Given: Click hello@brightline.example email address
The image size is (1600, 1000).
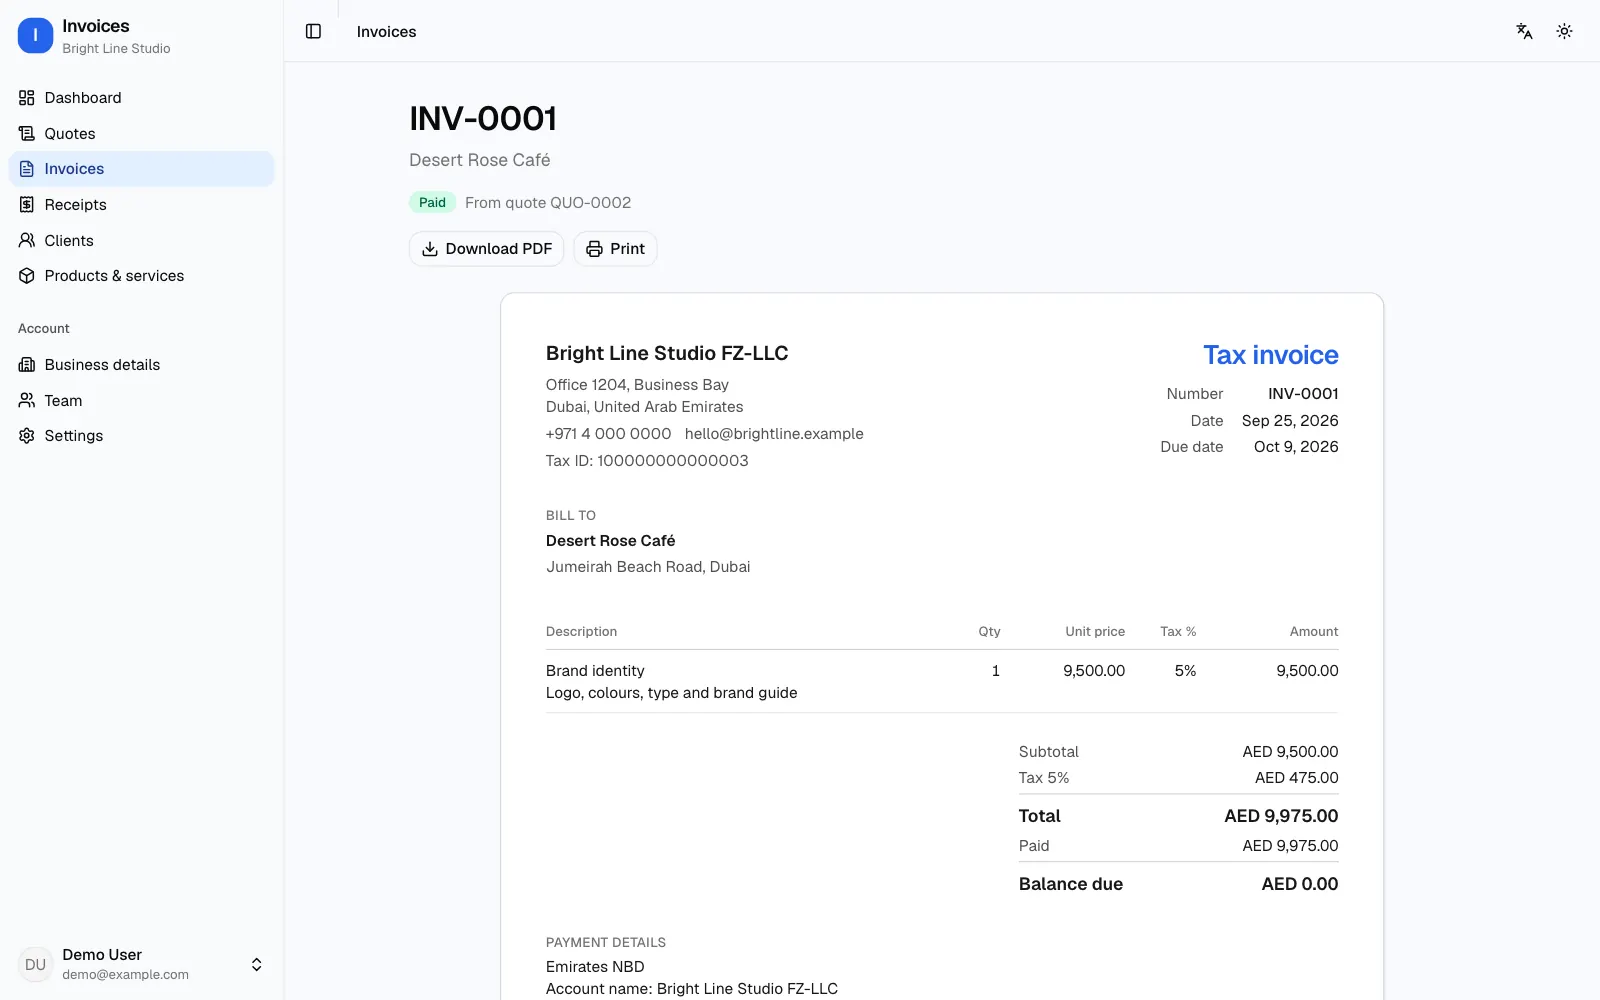Looking at the screenshot, I should click(774, 434).
